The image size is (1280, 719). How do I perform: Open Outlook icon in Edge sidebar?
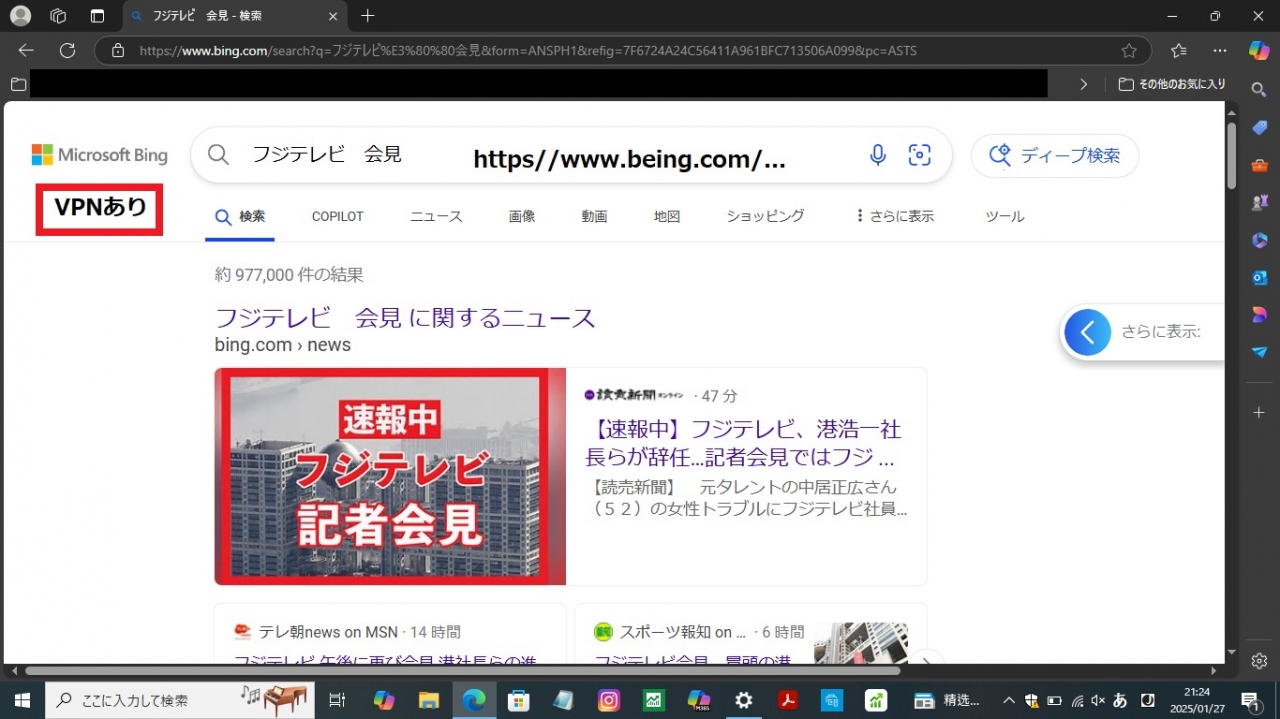tap(1259, 277)
